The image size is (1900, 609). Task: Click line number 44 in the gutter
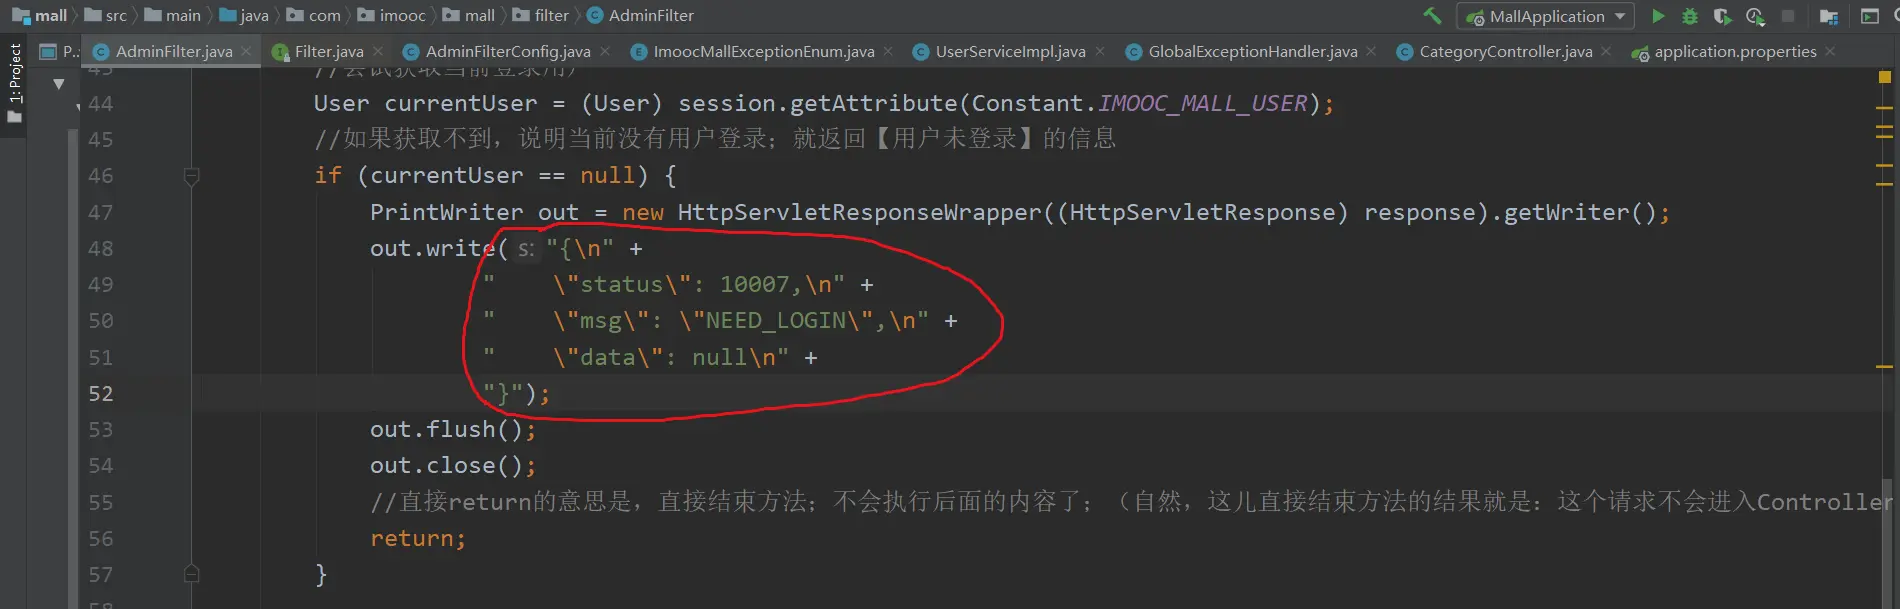pos(101,104)
